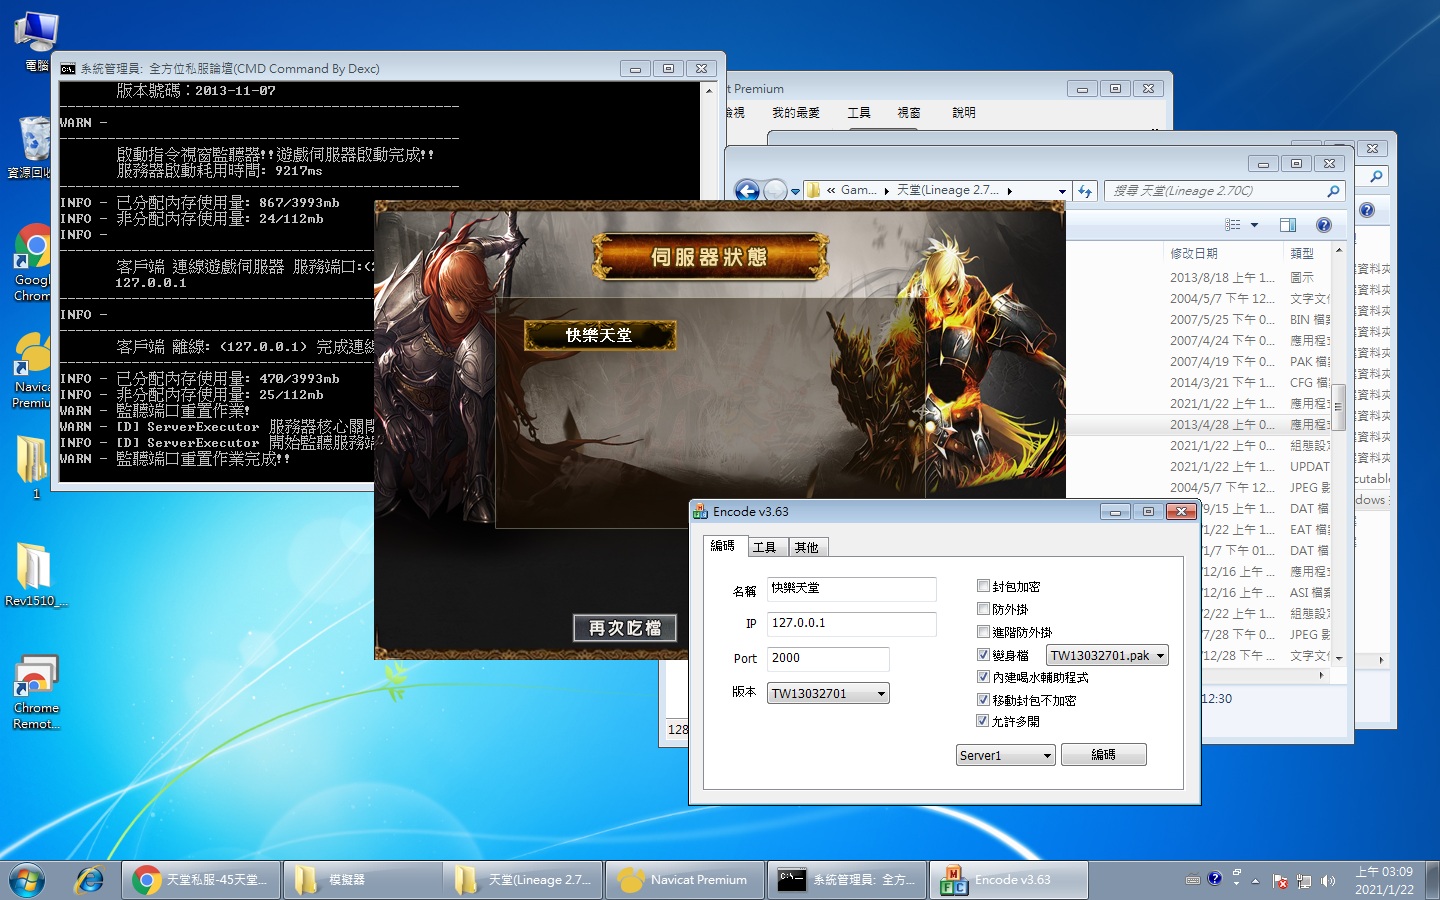Enable 封包加密 checkbox
Screen dimensions: 1440x900
[983, 586]
